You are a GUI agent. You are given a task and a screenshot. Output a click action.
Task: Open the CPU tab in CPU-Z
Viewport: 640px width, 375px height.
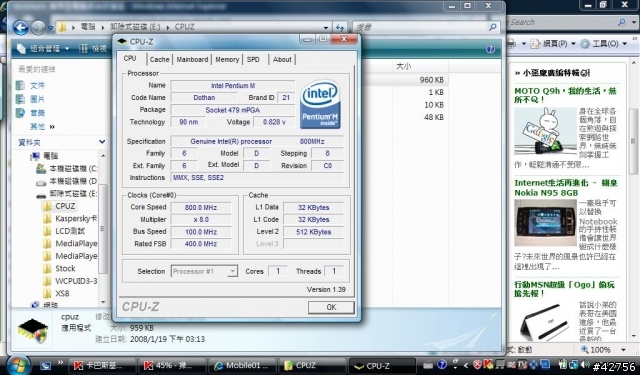[130, 58]
